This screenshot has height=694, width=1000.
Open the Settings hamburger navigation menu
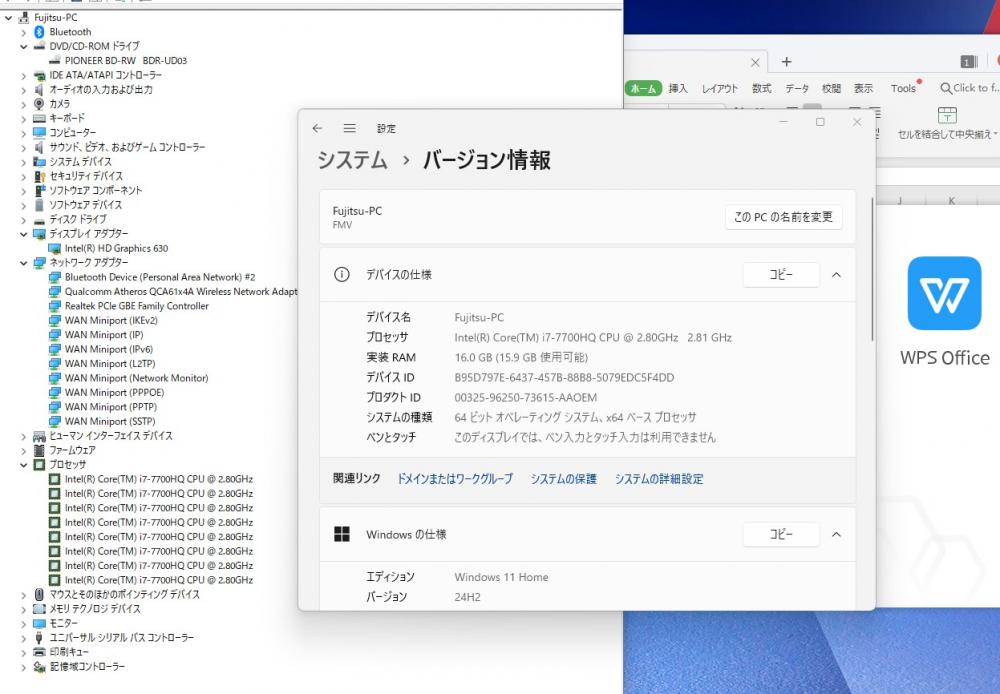click(349, 128)
